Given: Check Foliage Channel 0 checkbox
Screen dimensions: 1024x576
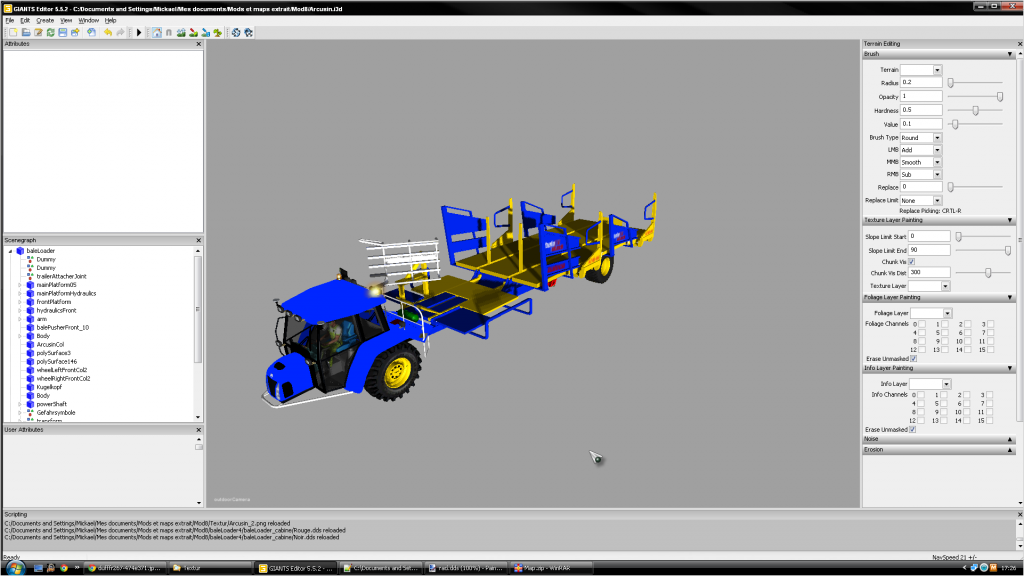Looking at the screenshot, I should pyautogui.click(x=921, y=324).
